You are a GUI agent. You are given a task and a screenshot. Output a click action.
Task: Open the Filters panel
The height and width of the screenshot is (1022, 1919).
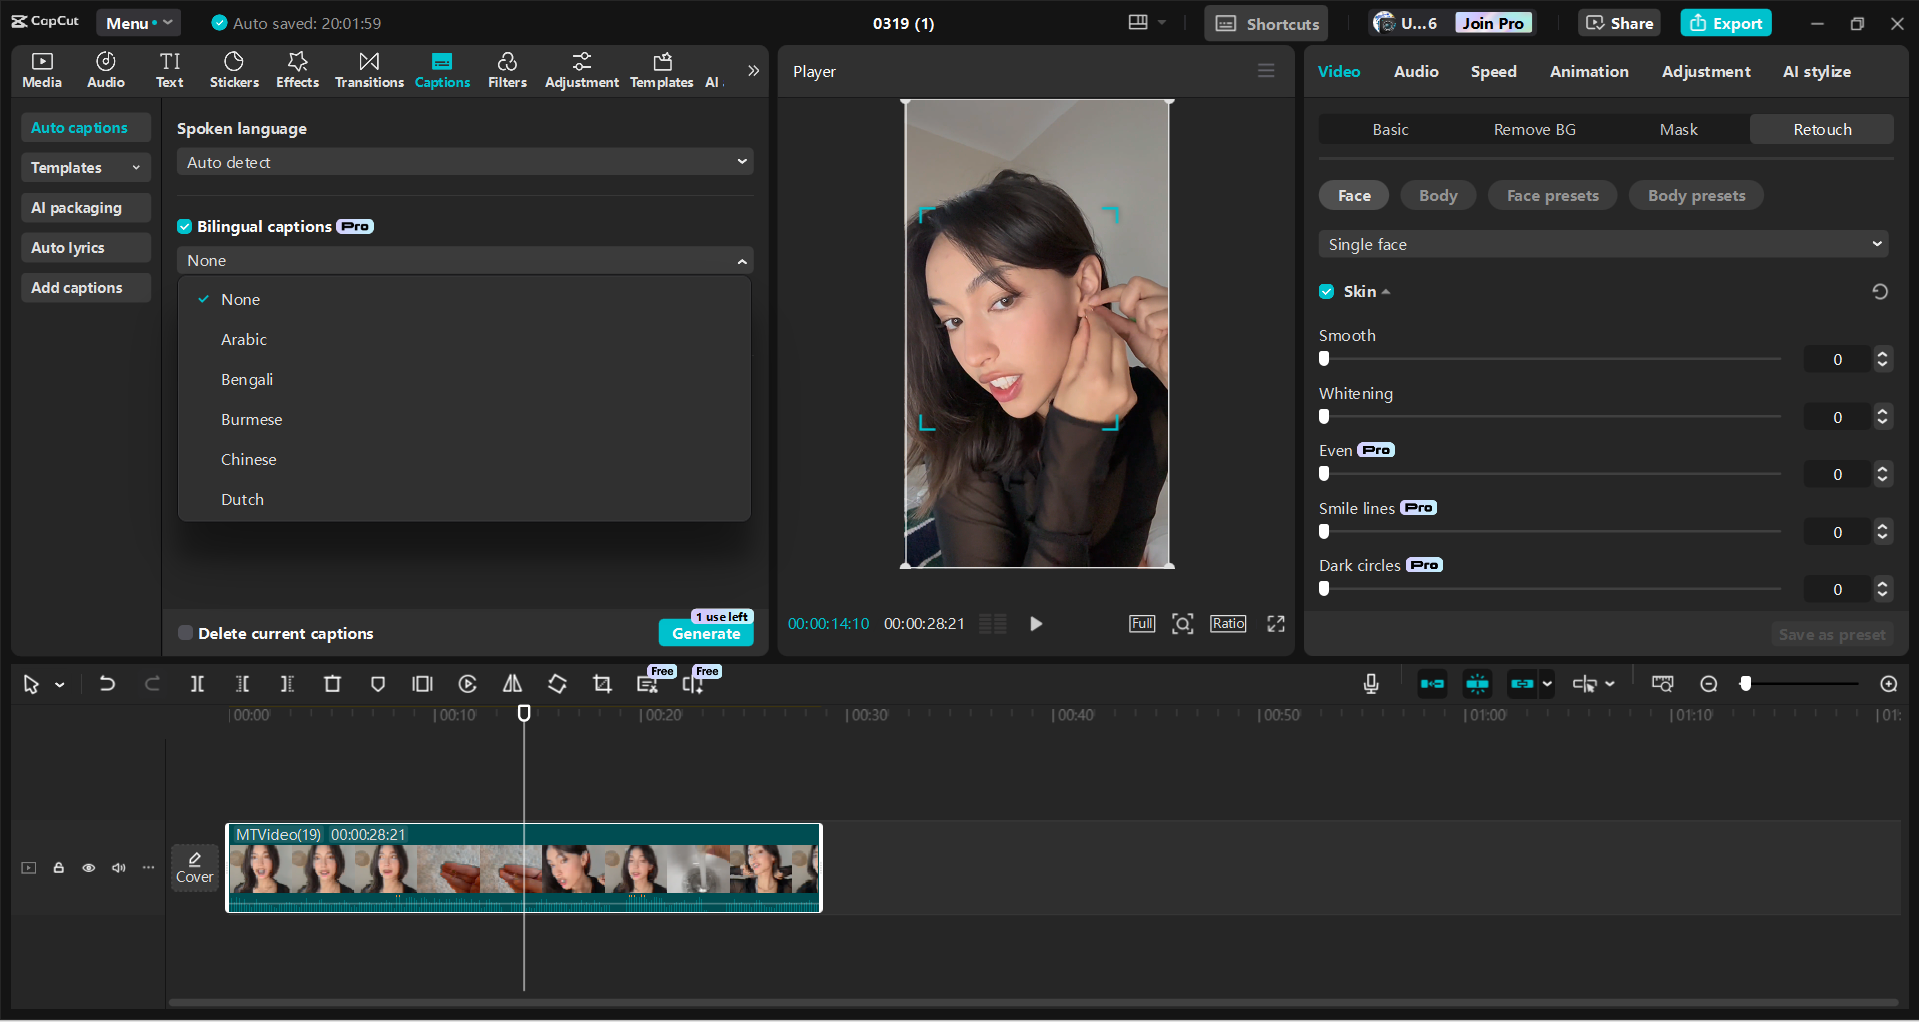tap(507, 70)
